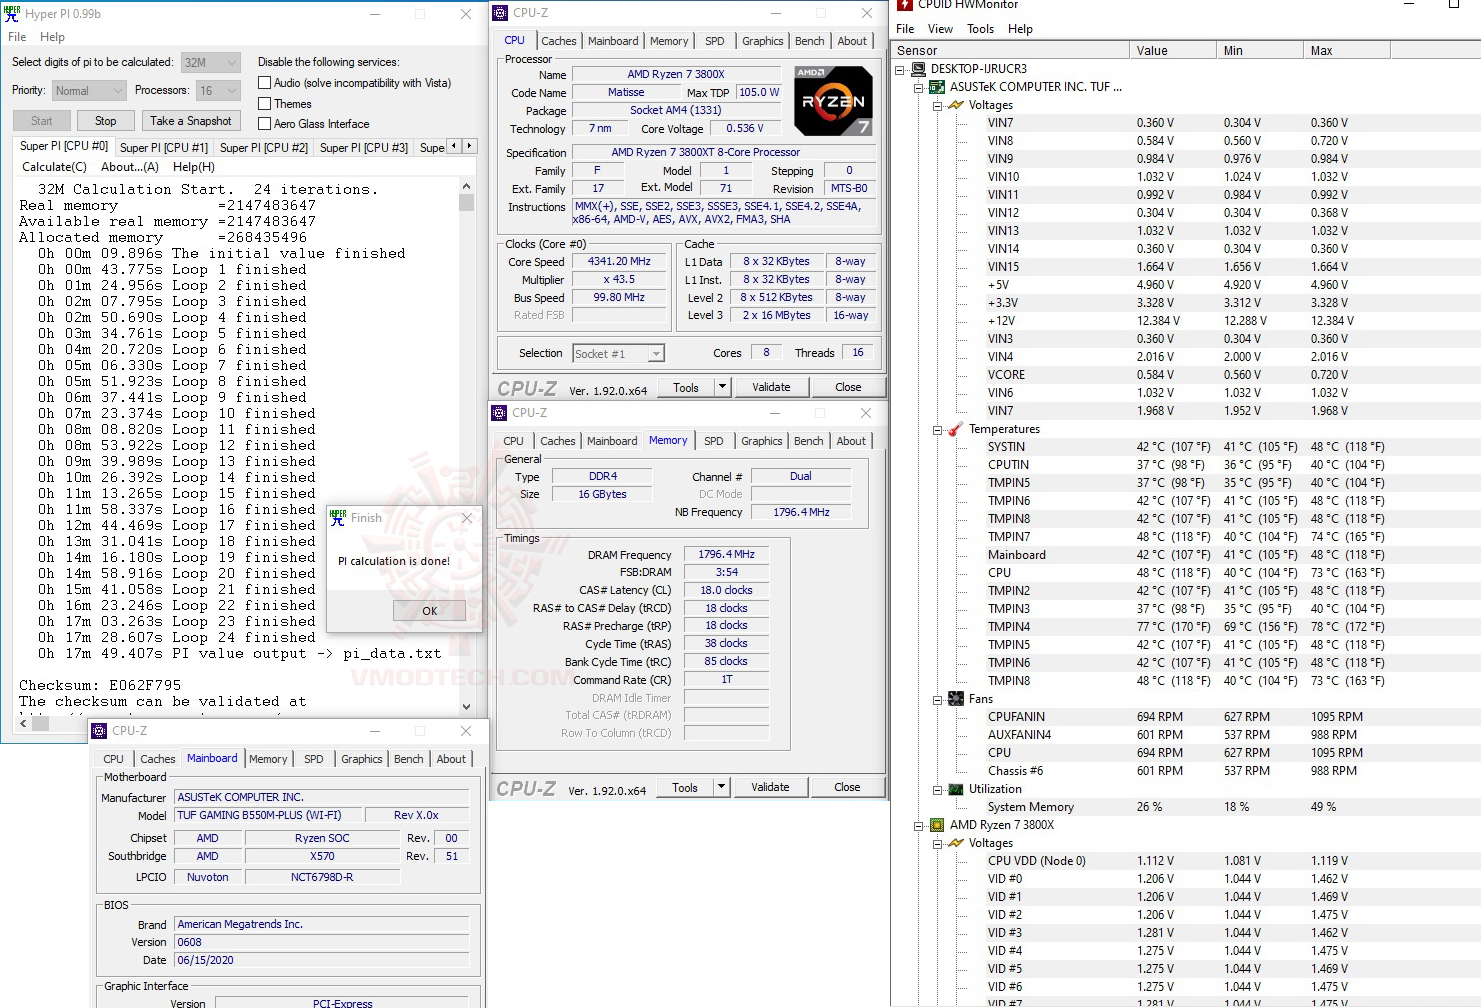Click the thermometer icon beside Temperatures
Screen dimensions: 1481x1008
point(955,429)
